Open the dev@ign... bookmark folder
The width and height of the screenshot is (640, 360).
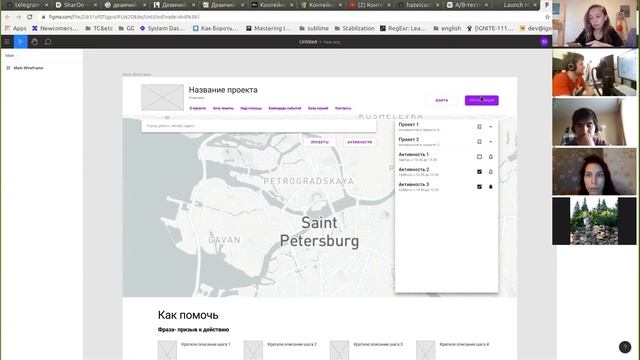536,28
